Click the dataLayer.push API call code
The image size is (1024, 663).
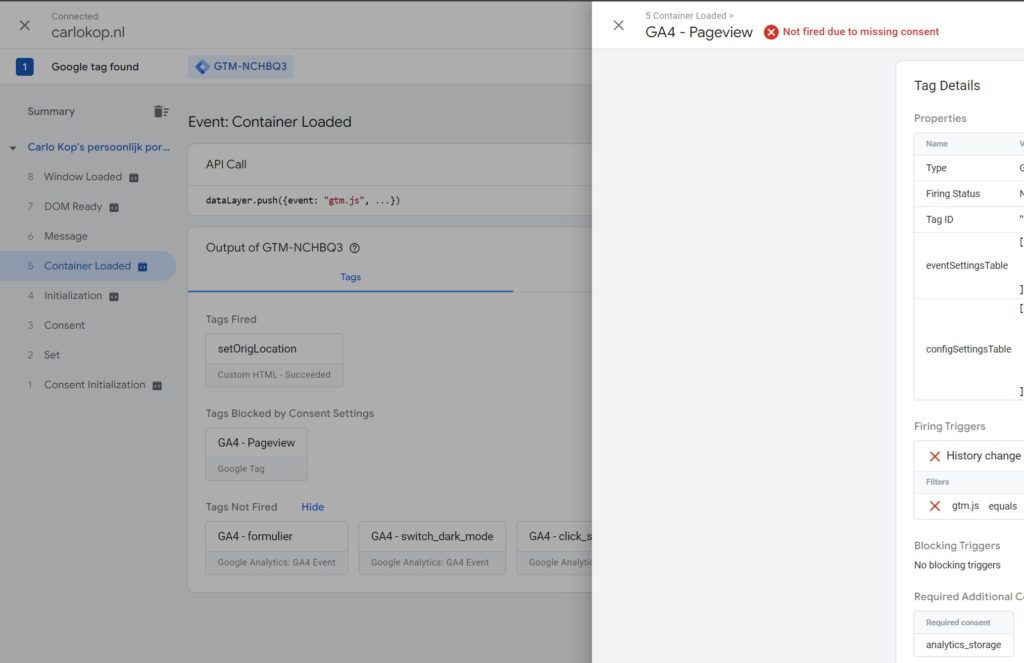click(303, 201)
